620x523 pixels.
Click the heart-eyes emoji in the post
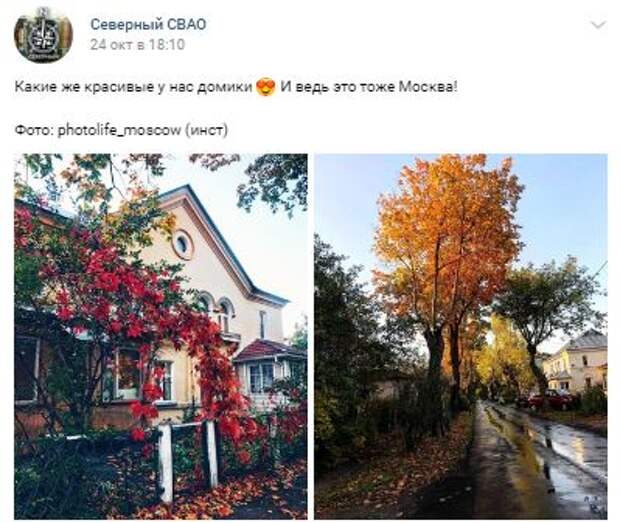[266, 87]
